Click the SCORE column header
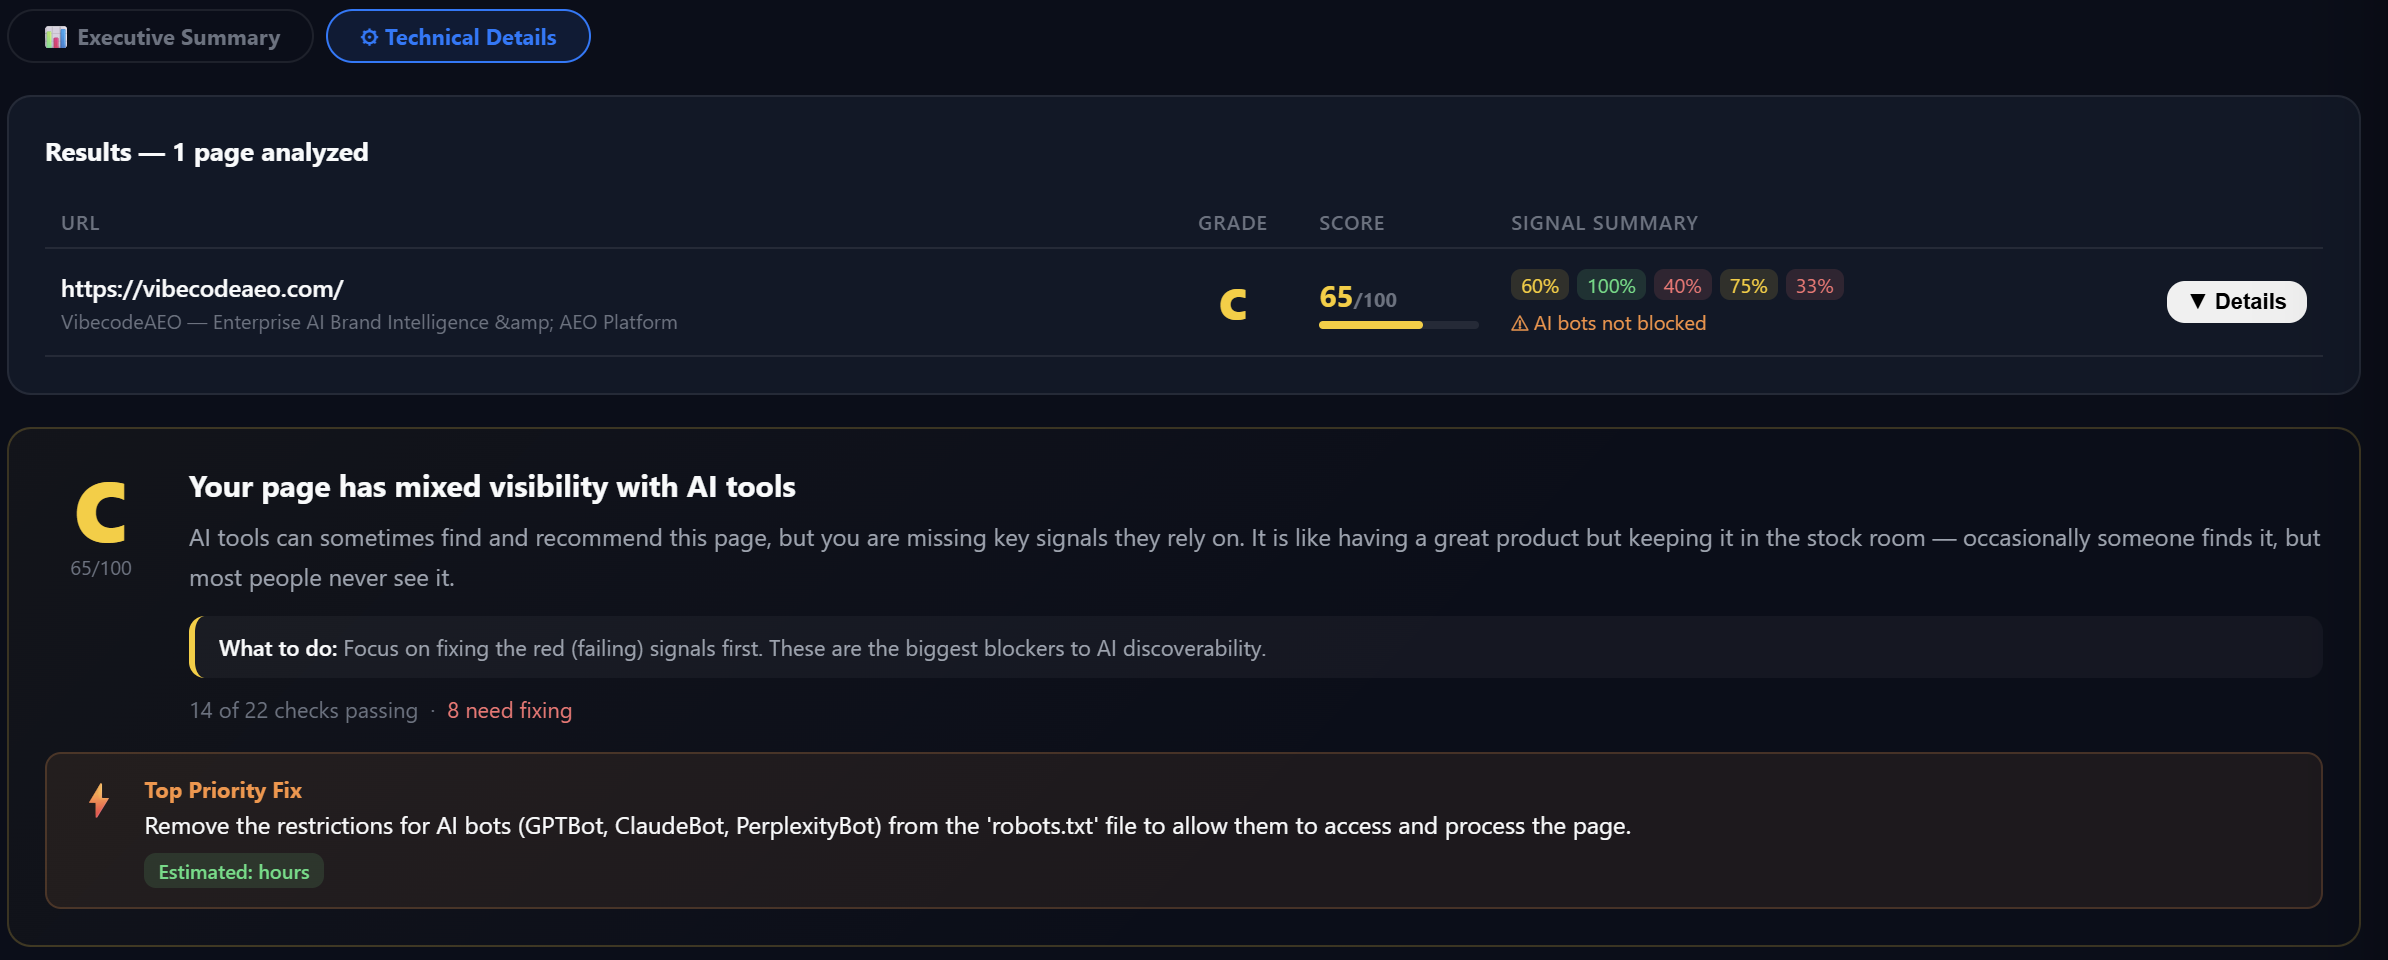This screenshot has height=960, width=2388. pyautogui.click(x=1351, y=223)
